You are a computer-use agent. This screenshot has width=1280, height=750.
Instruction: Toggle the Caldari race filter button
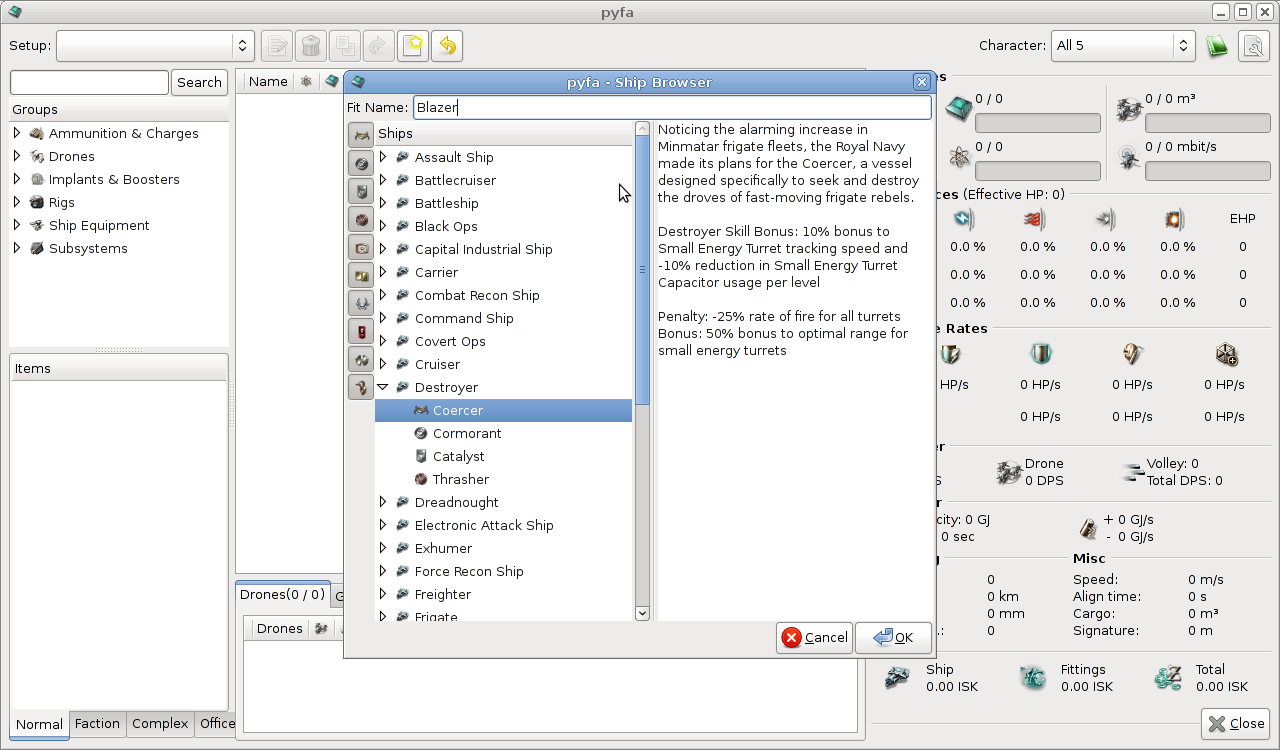[361, 163]
